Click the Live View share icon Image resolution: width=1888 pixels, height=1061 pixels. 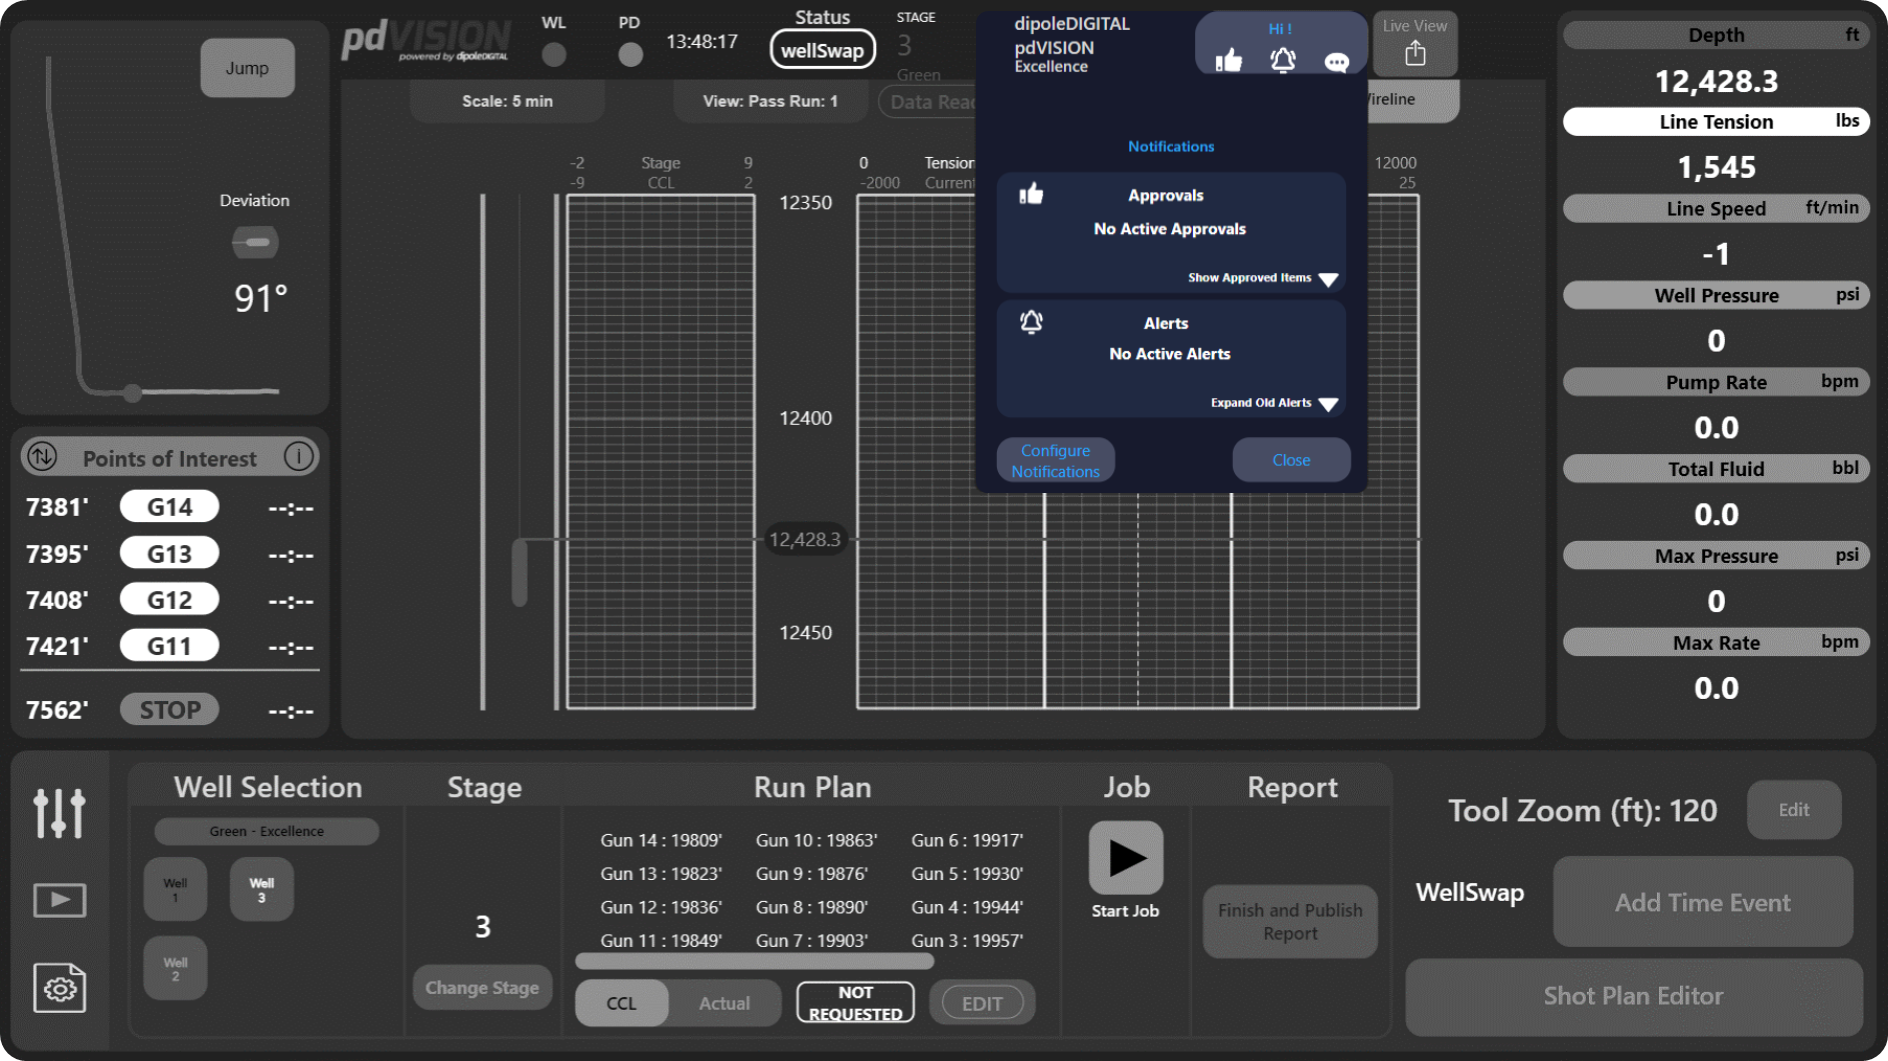(1414, 53)
